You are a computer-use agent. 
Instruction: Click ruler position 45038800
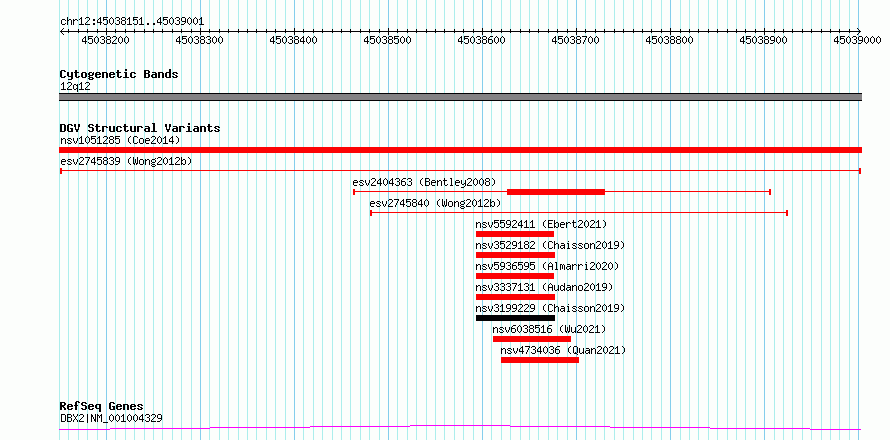click(x=670, y=40)
